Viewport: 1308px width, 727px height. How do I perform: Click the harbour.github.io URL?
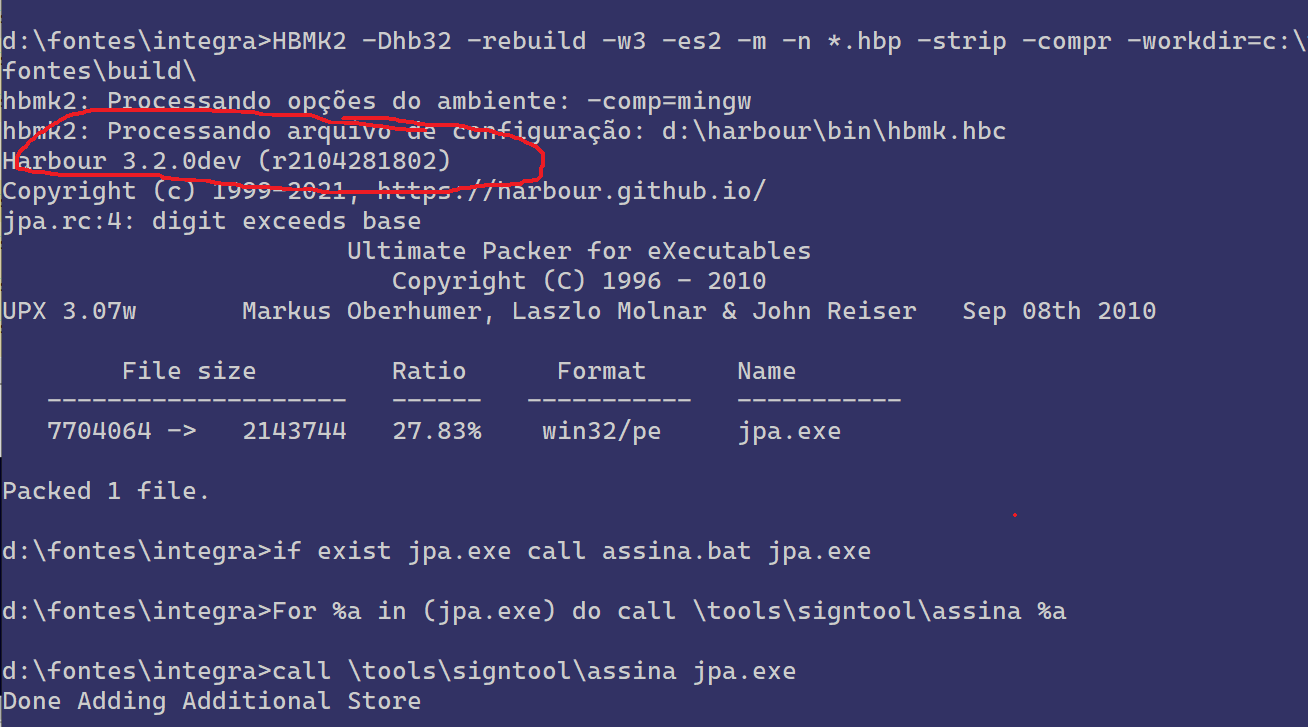pyautogui.click(x=571, y=191)
